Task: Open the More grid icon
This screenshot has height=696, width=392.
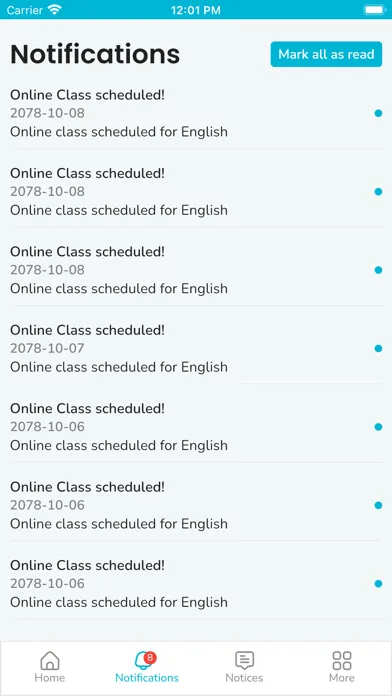Action: click(342, 660)
